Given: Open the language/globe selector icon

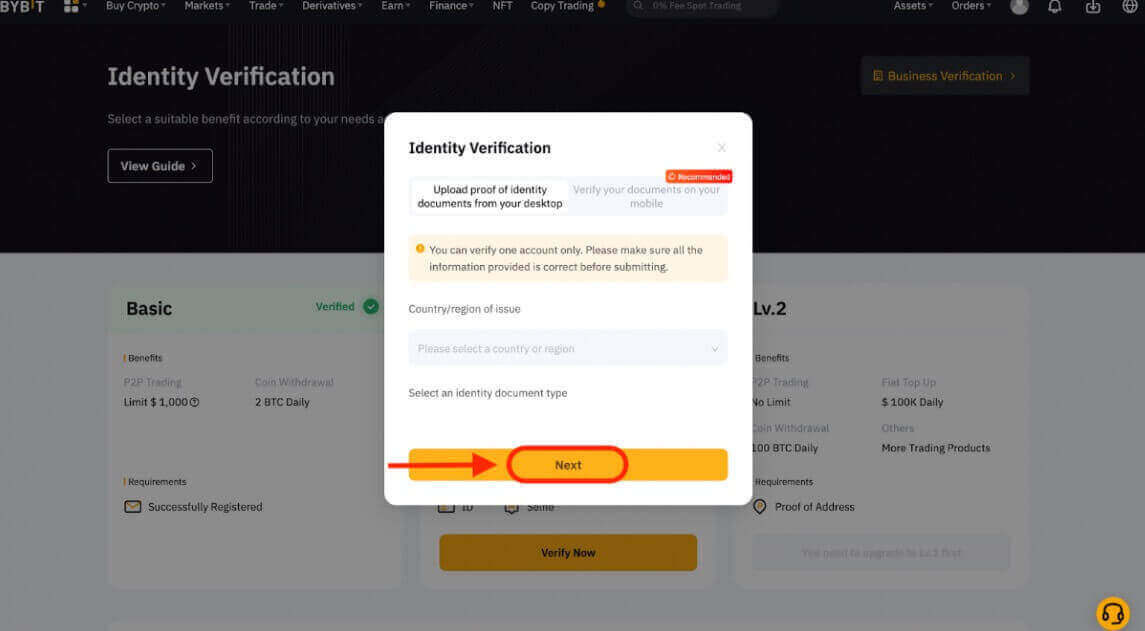Looking at the screenshot, I should pos(1129,7).
